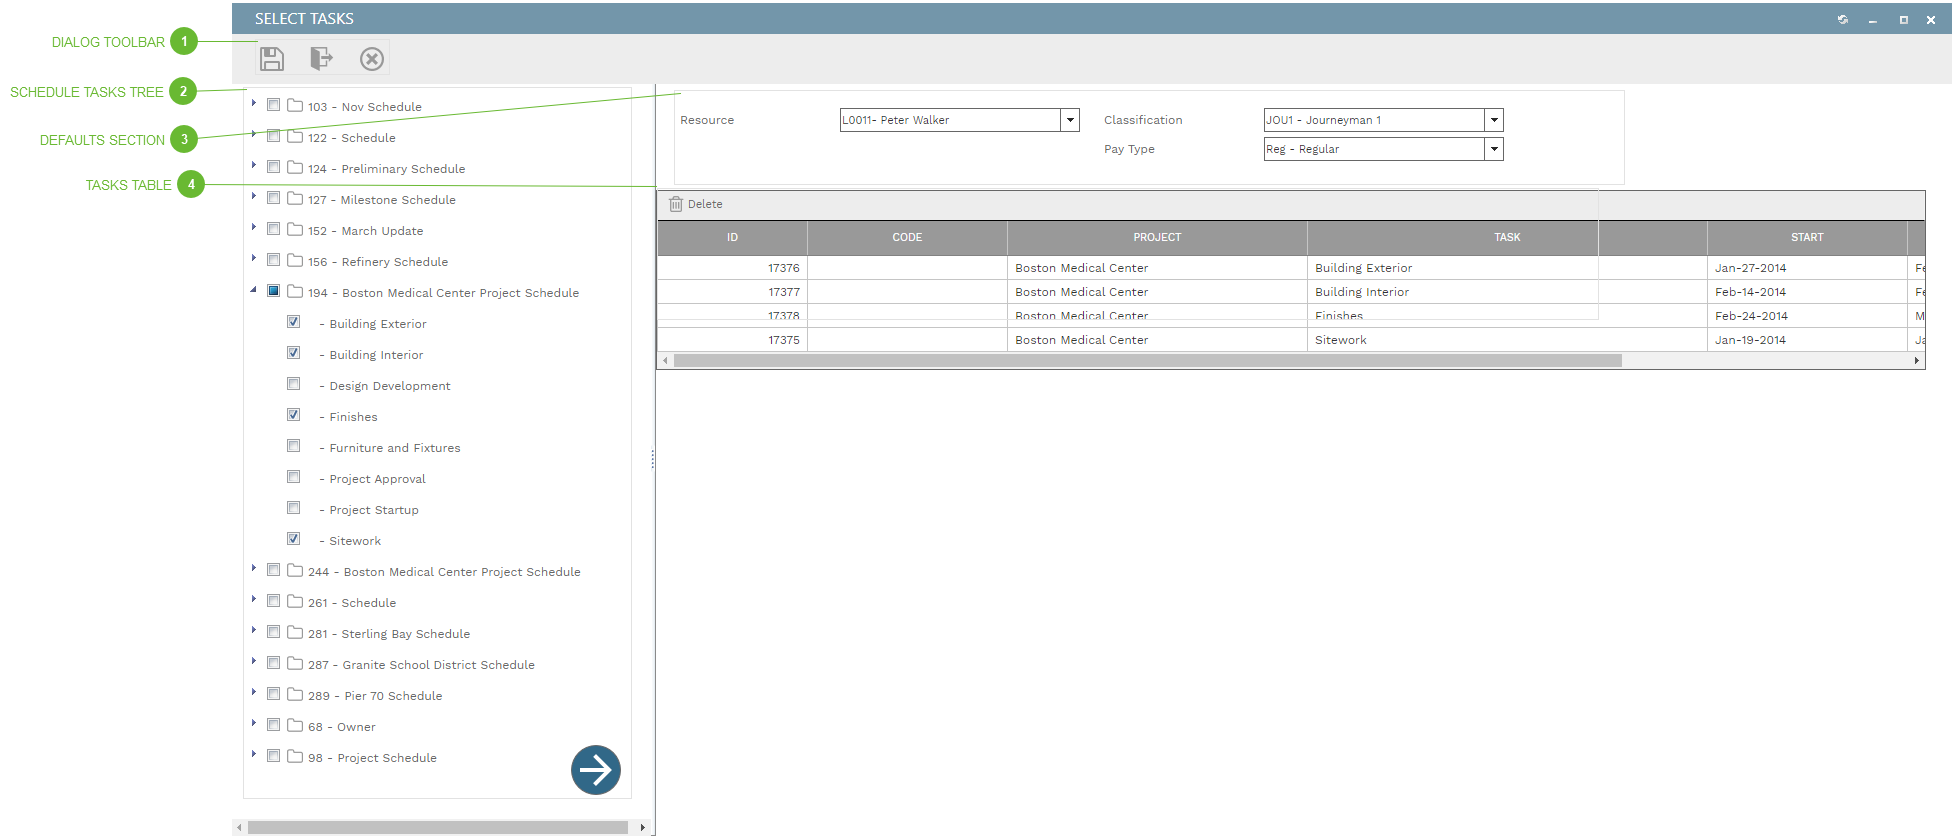The image size is (1955, 839).
Task: Click the Delete trash icon above table
Action: (676, 204)
